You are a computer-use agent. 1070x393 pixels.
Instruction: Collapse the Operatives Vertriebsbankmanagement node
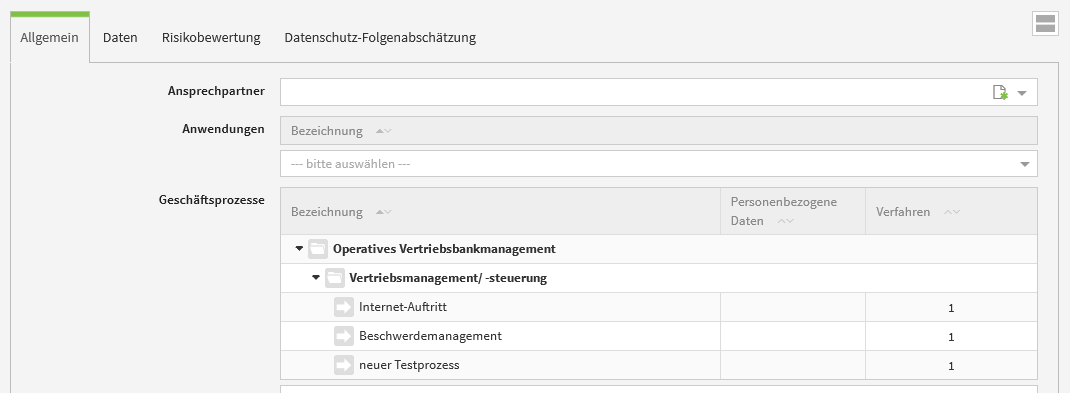[x=299, y=249]
